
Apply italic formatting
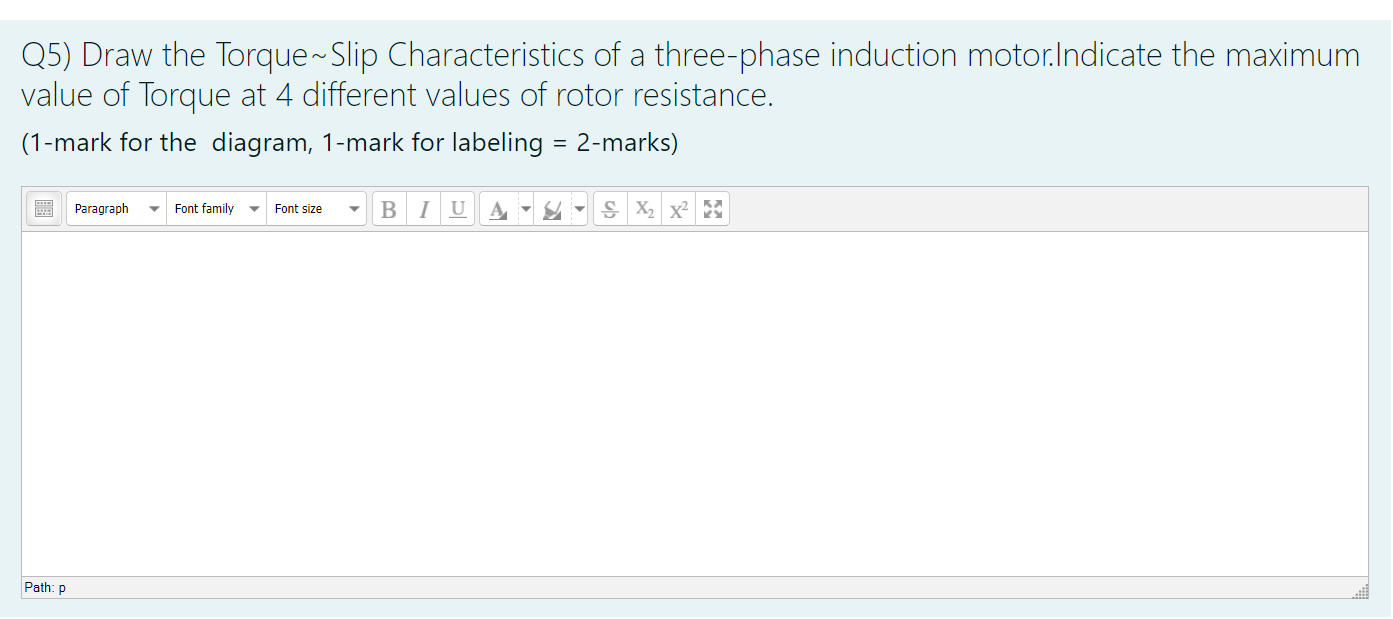pyautogui.click(x=423, y=208)
